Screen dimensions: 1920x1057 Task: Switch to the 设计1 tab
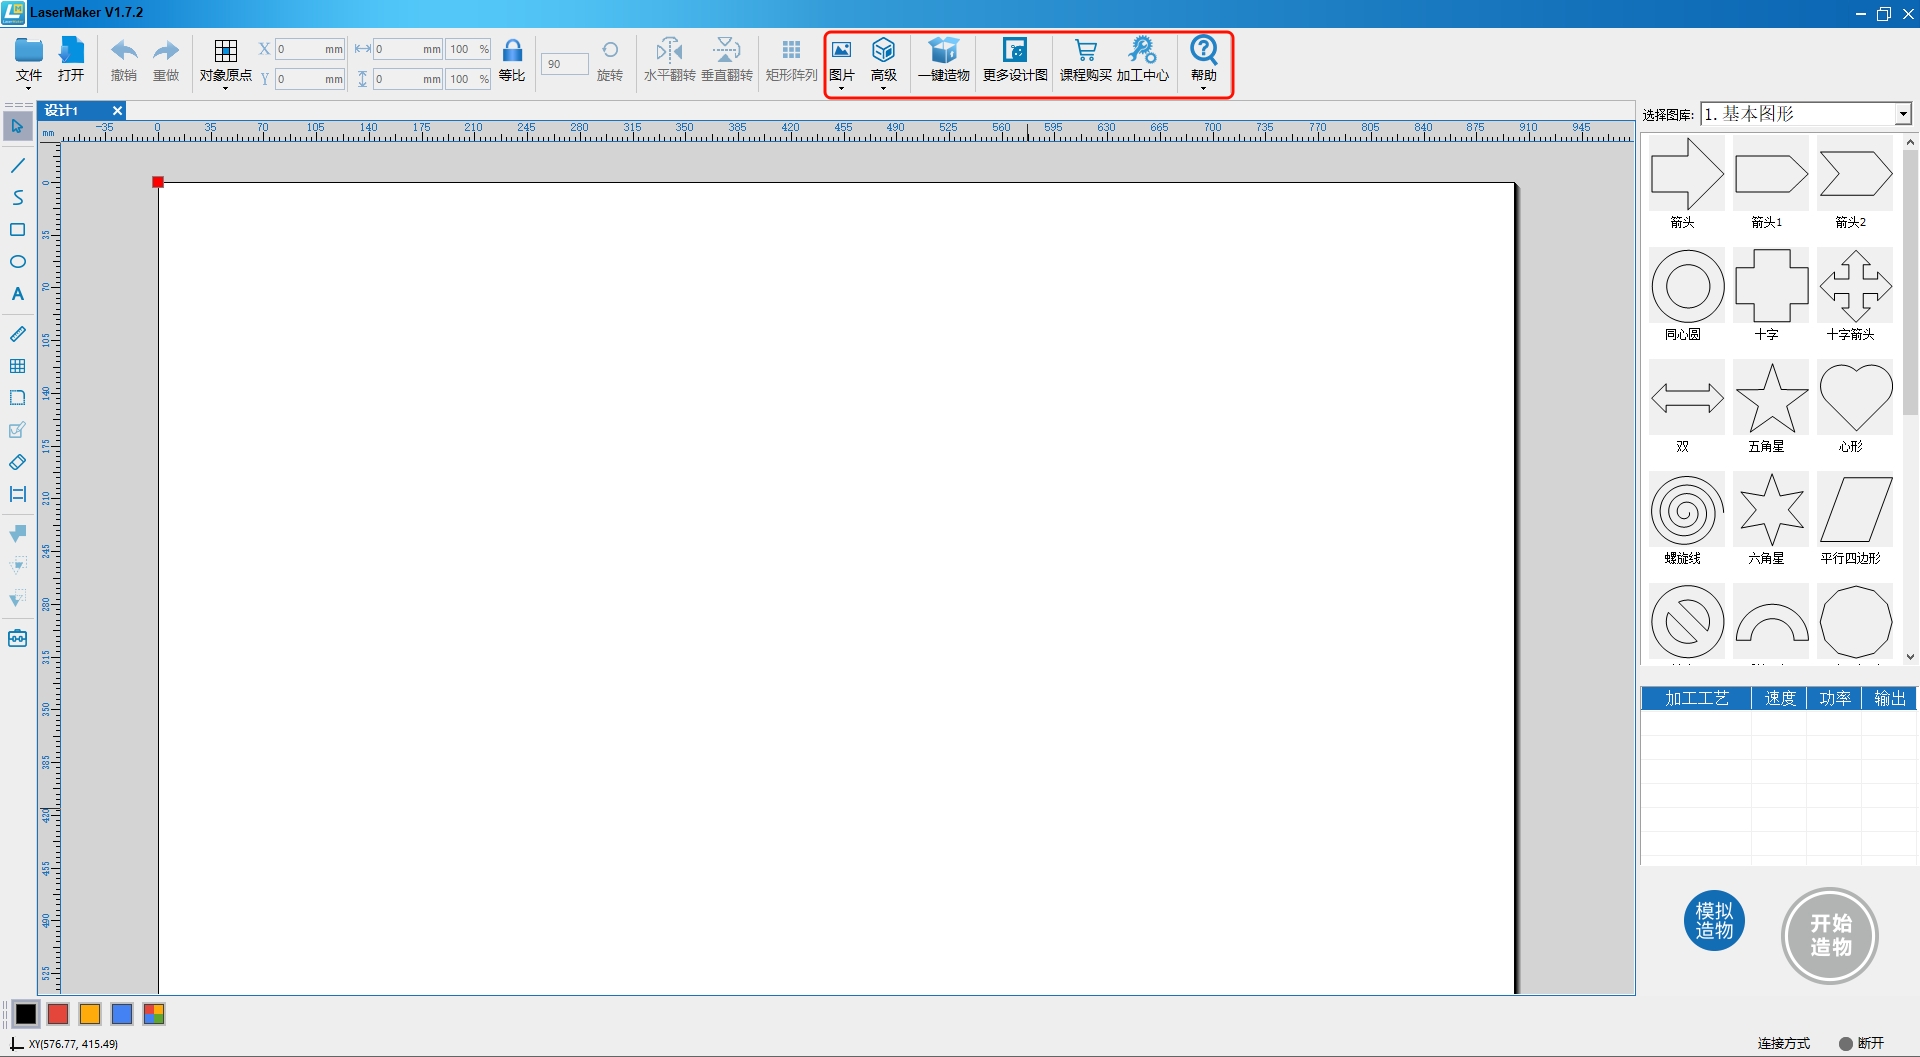coord(62,111)
